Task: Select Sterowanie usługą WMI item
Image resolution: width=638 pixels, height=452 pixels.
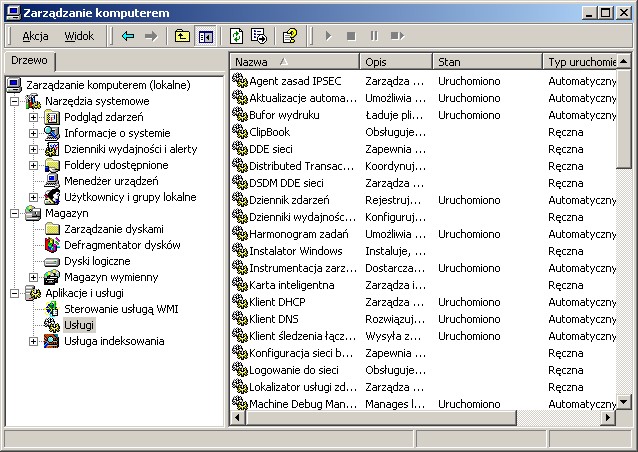Action: pyautogui.click(x=121, y=309)
